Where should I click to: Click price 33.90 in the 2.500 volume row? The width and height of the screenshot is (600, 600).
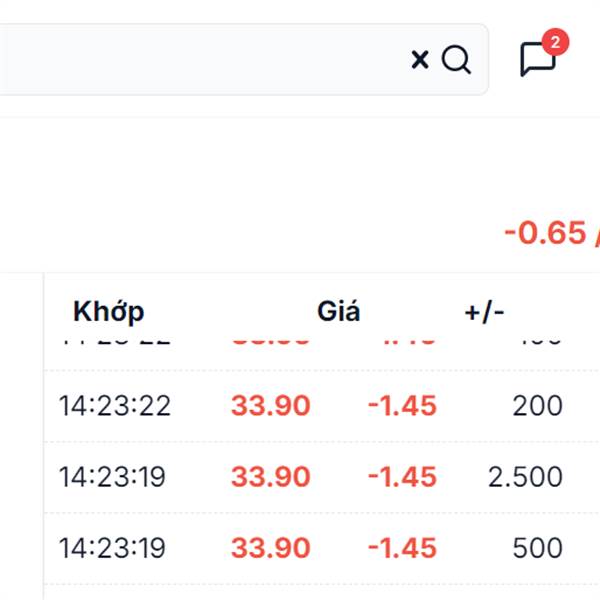pyautogui.click(x=271, y=477)
